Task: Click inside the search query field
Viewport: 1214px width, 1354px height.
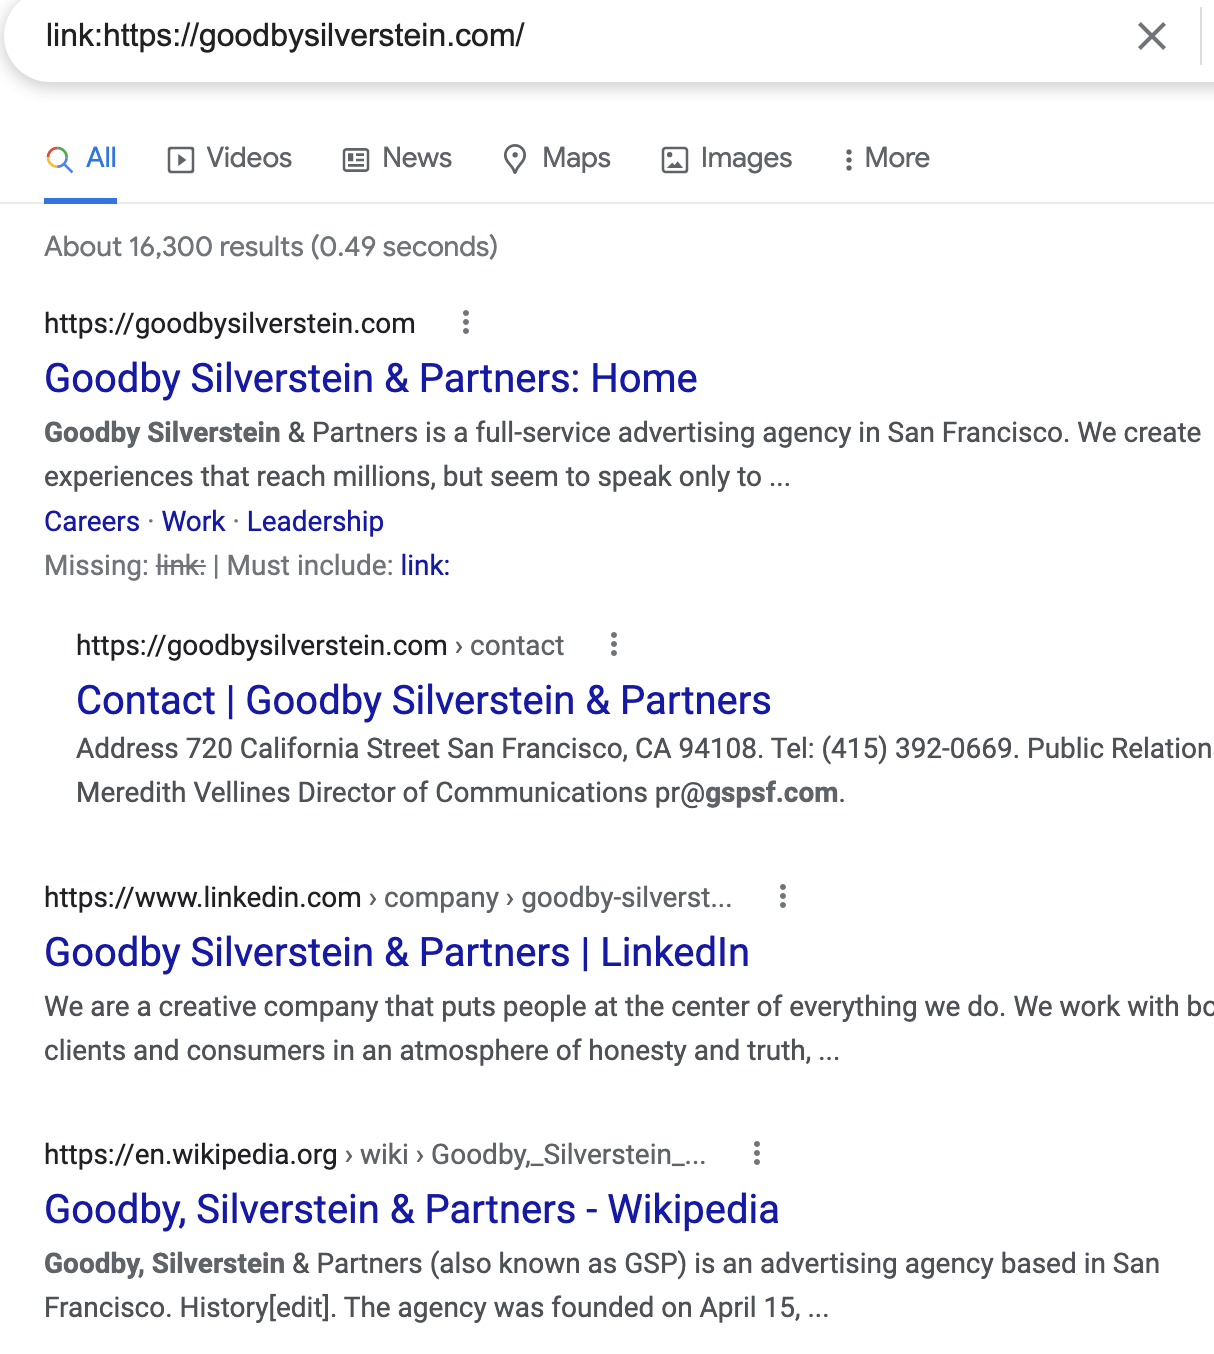Action: tap(560, 36)
